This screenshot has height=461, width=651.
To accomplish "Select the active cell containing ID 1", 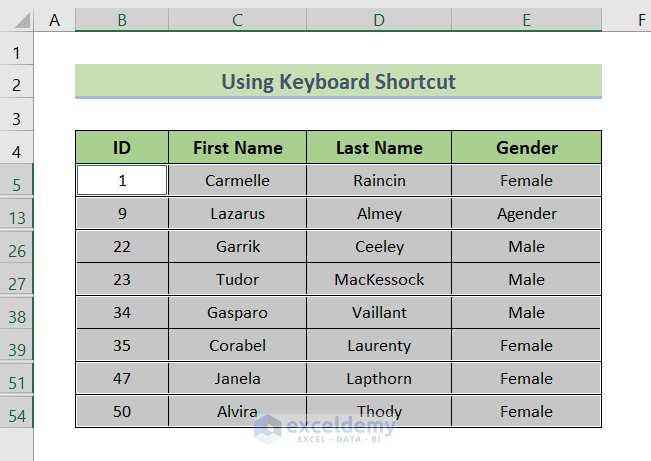I will pyautogui.click(x=122, y=180).
